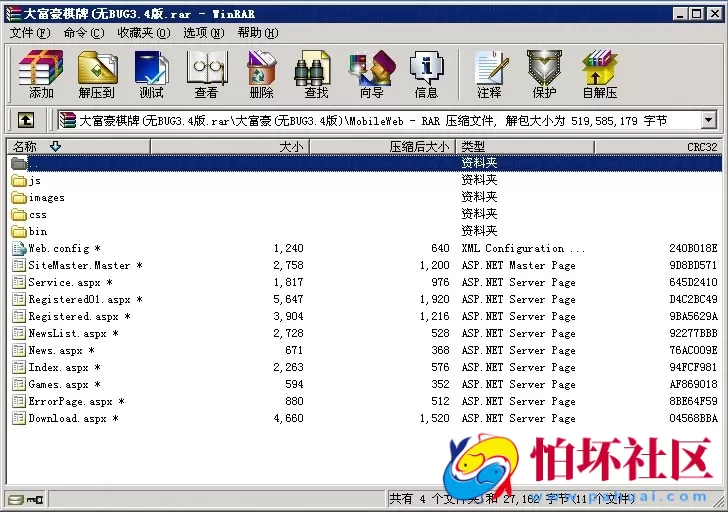Open the File (文件) menu
The image size is (728, 512).
pos(30,33)
